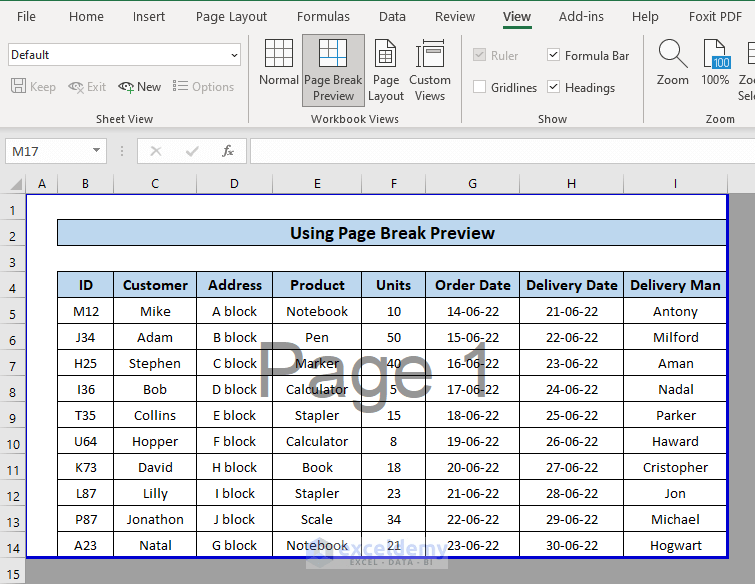Enable the Gridlines checkbox

click(479, 87)
